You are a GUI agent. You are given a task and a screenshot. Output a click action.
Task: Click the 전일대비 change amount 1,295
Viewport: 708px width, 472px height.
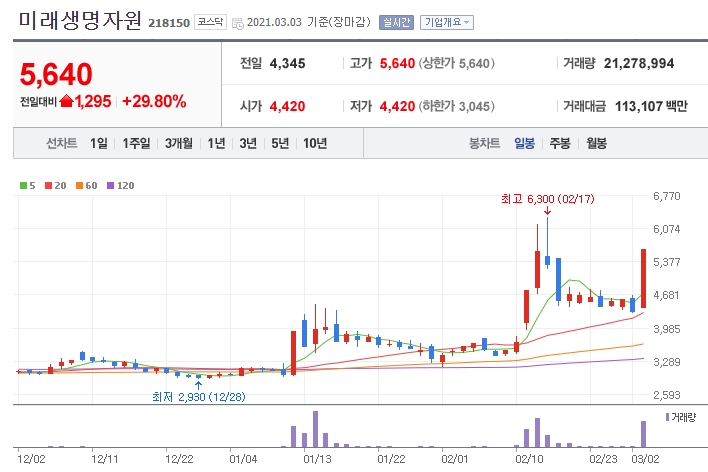coord(93,101)
